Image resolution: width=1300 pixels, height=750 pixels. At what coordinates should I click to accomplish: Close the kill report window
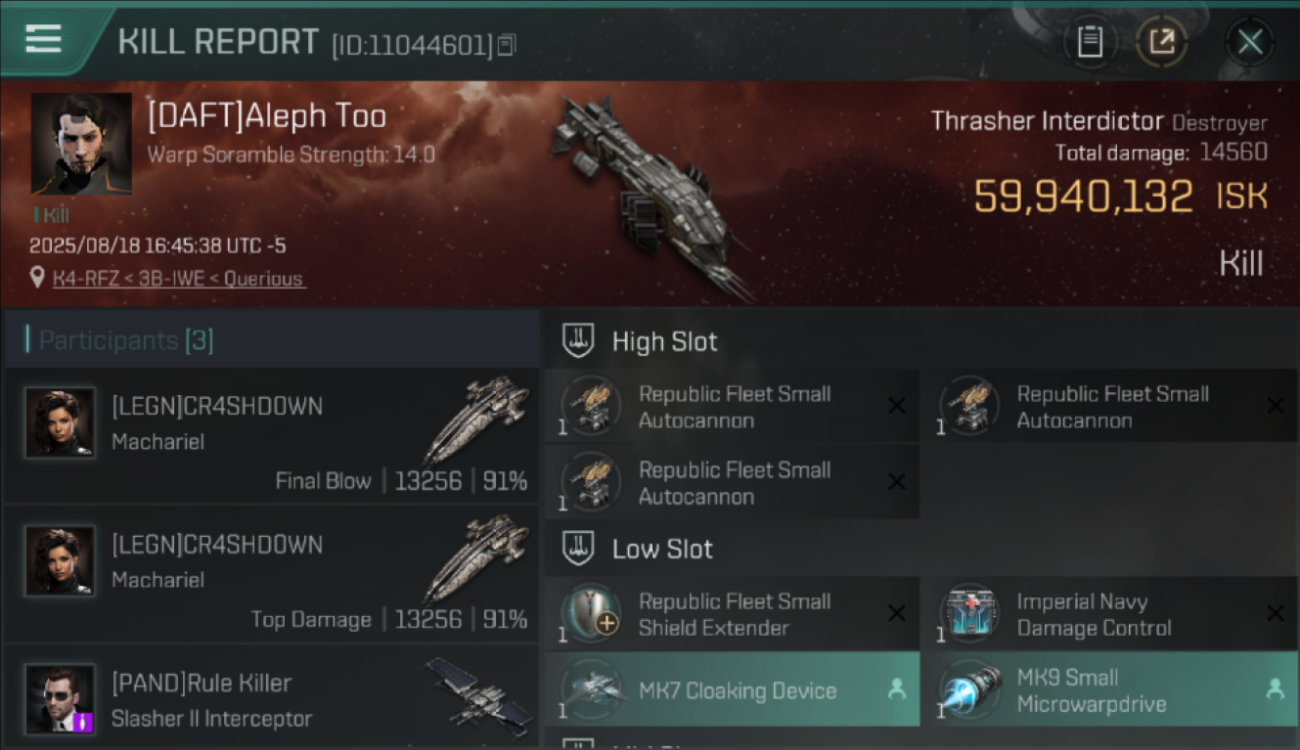1250,42
